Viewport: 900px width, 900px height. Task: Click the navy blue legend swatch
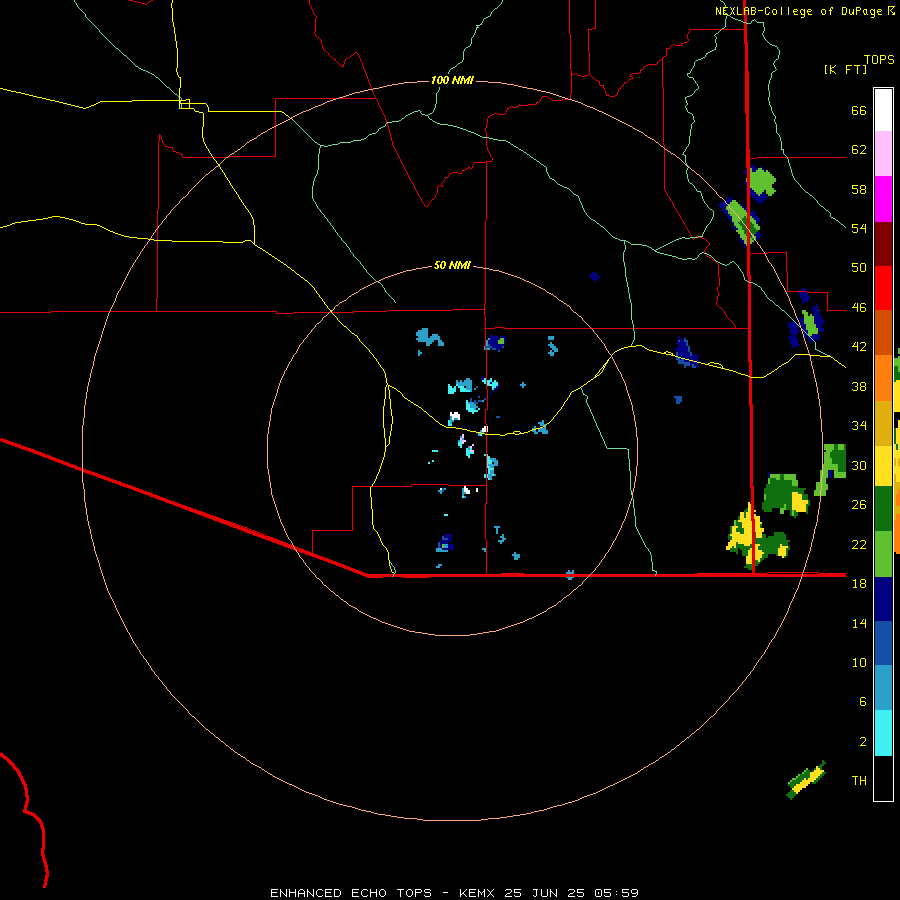(x=883, y=599)
